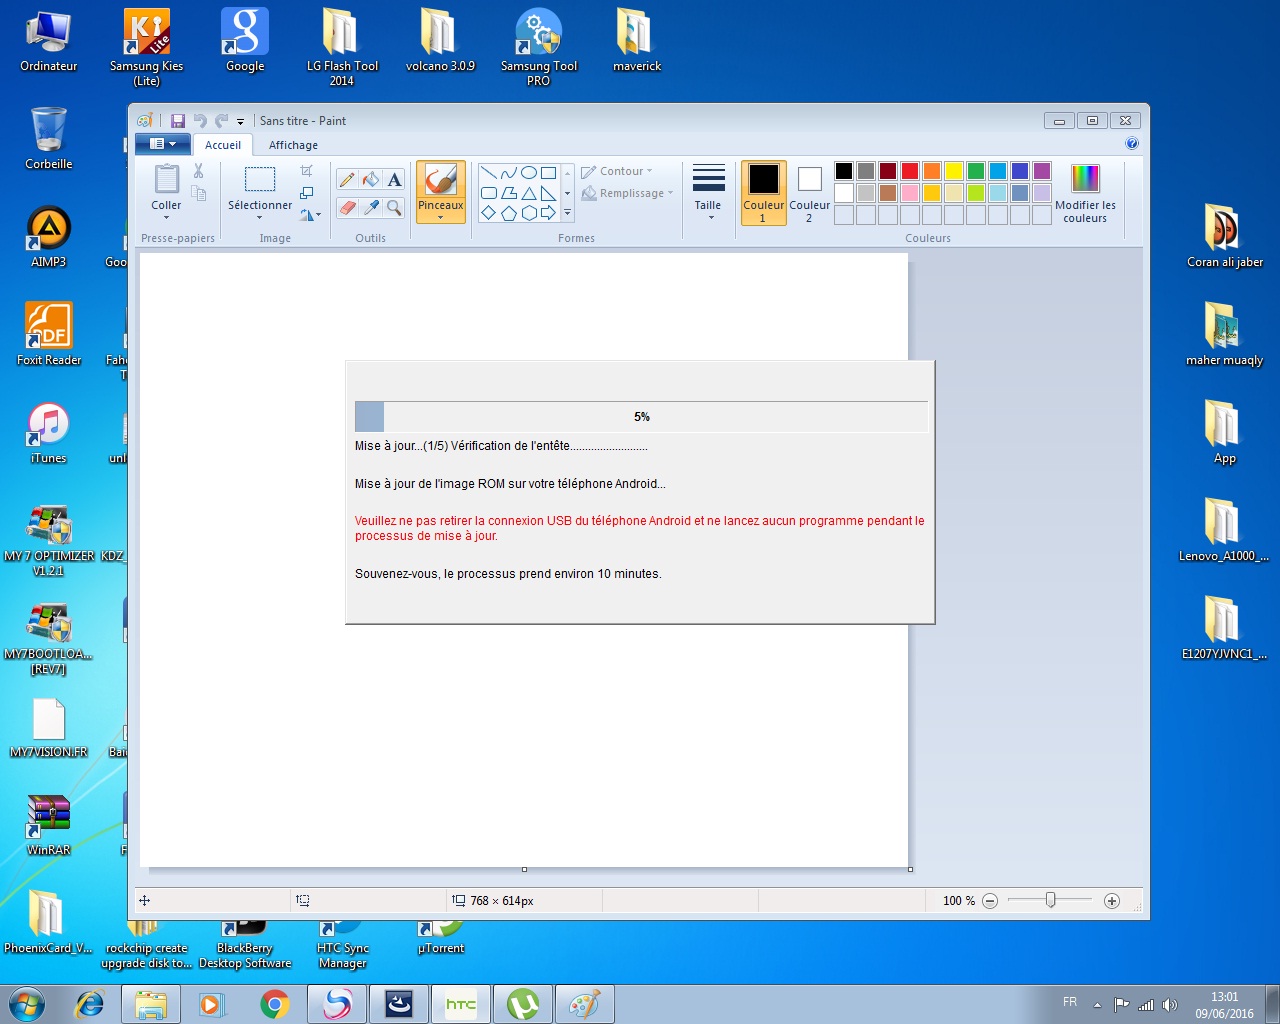Click uTorrent icon in taskbar
This screenshot has width=1280, height=1024.
(523, 1004)
